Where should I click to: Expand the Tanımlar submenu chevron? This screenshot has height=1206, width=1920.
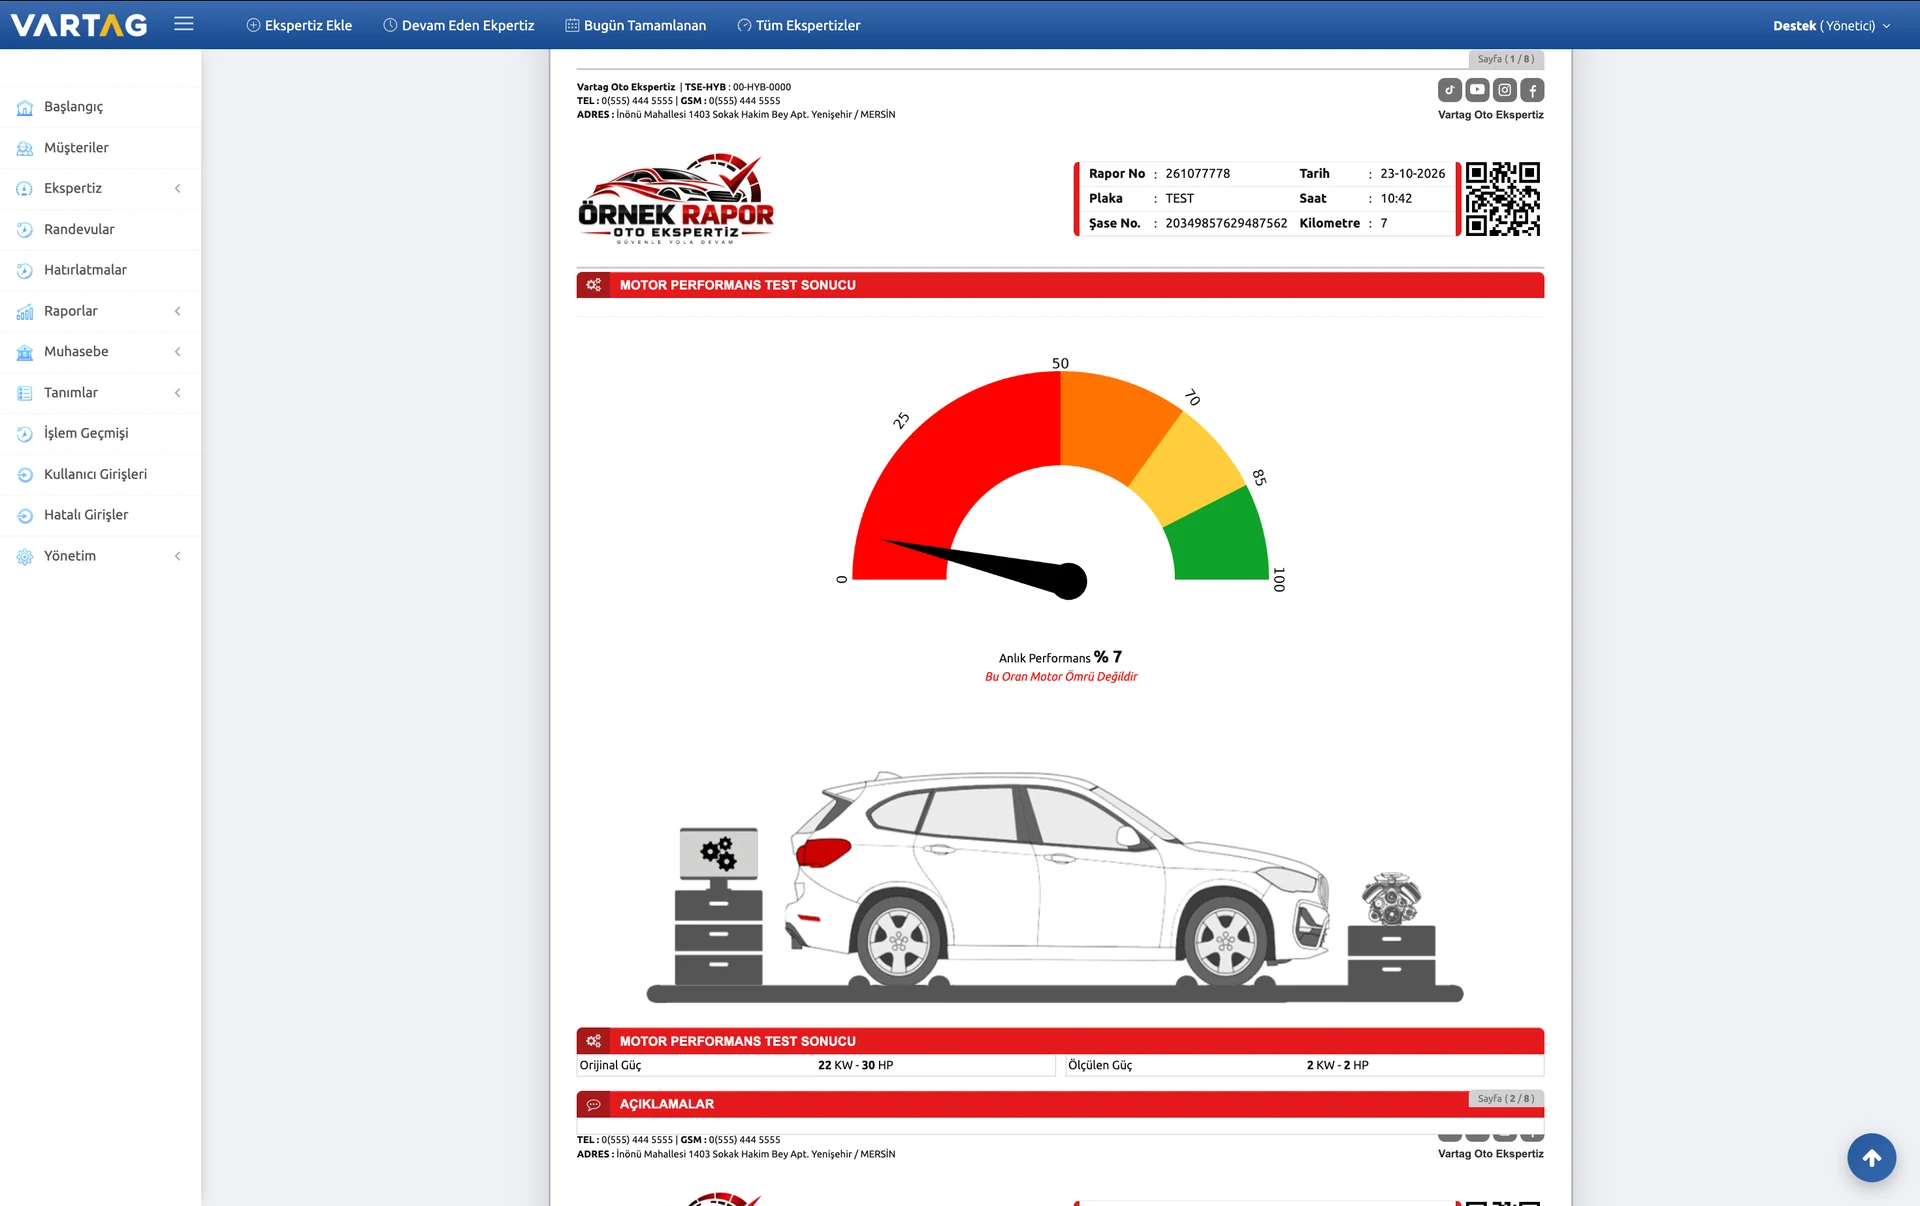(178, 393)
